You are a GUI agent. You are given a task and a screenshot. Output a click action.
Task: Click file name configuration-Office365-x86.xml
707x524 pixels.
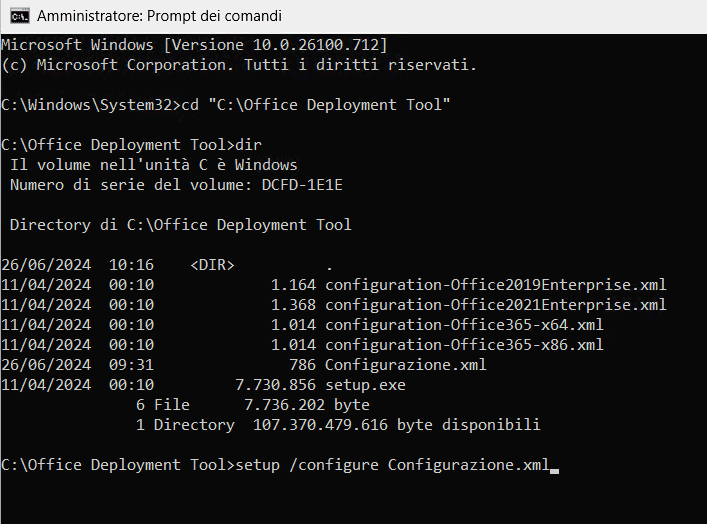point(464,345)
